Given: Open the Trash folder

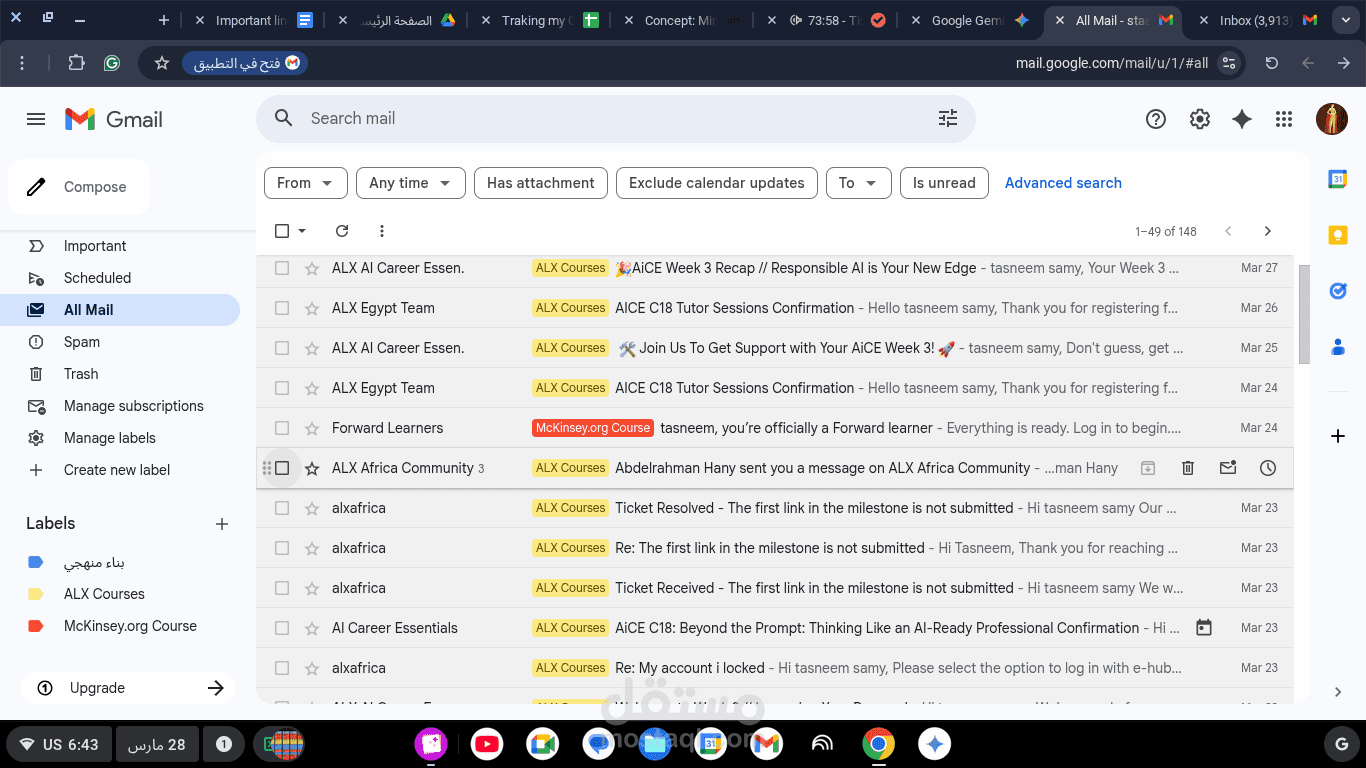Looking at the screenshot, I should point(120,374).
